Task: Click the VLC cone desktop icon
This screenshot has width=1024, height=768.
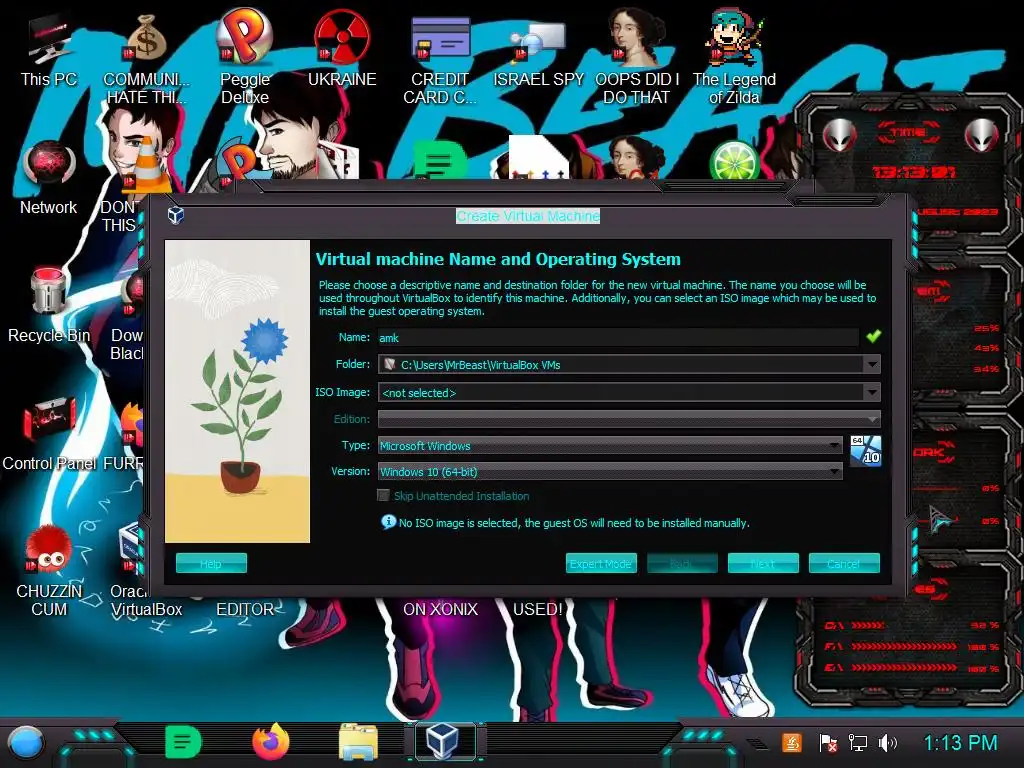Action: tap(148, 163)
